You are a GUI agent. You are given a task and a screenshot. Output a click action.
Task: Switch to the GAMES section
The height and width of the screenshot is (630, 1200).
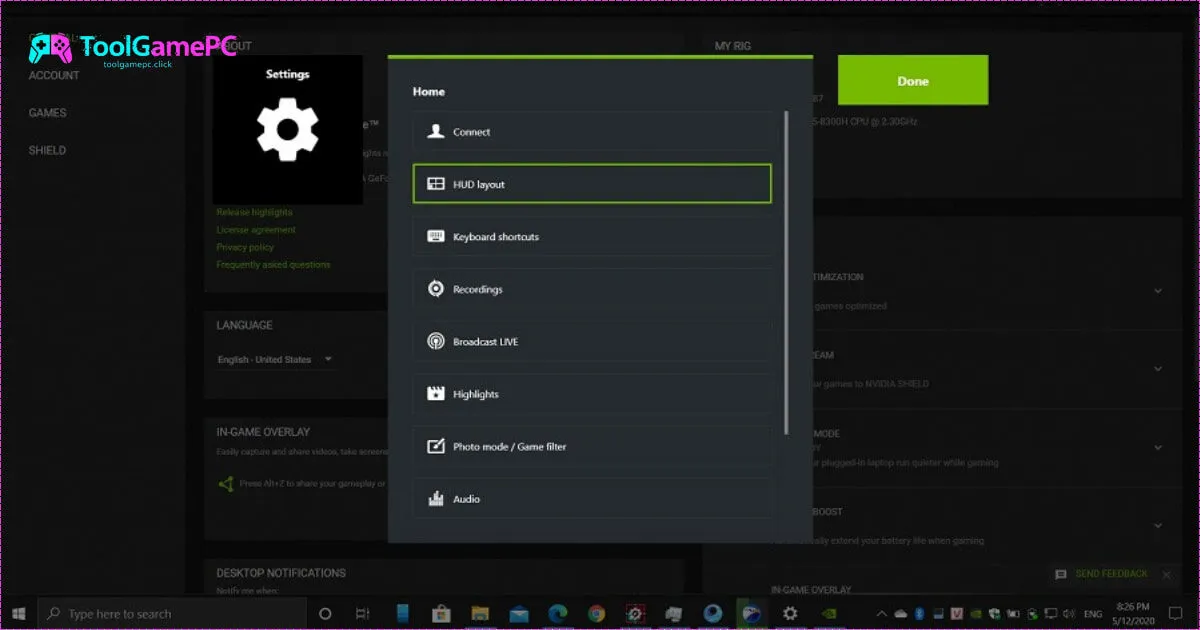point(50,112)
